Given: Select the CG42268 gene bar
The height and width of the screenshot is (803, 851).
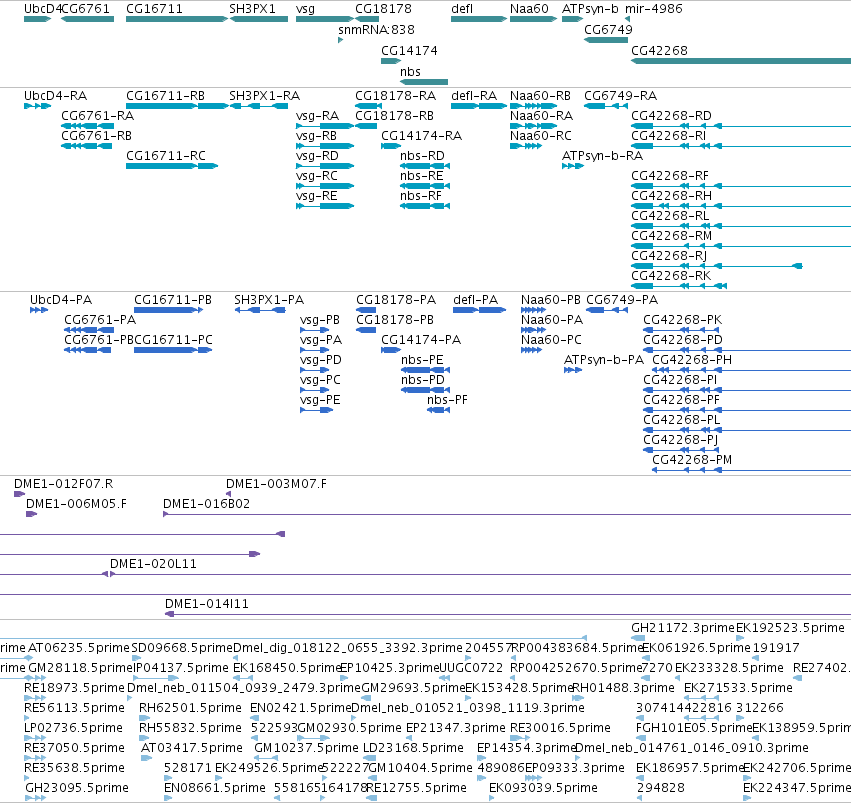Looking at the screenshot, I should tap(741, 61).
